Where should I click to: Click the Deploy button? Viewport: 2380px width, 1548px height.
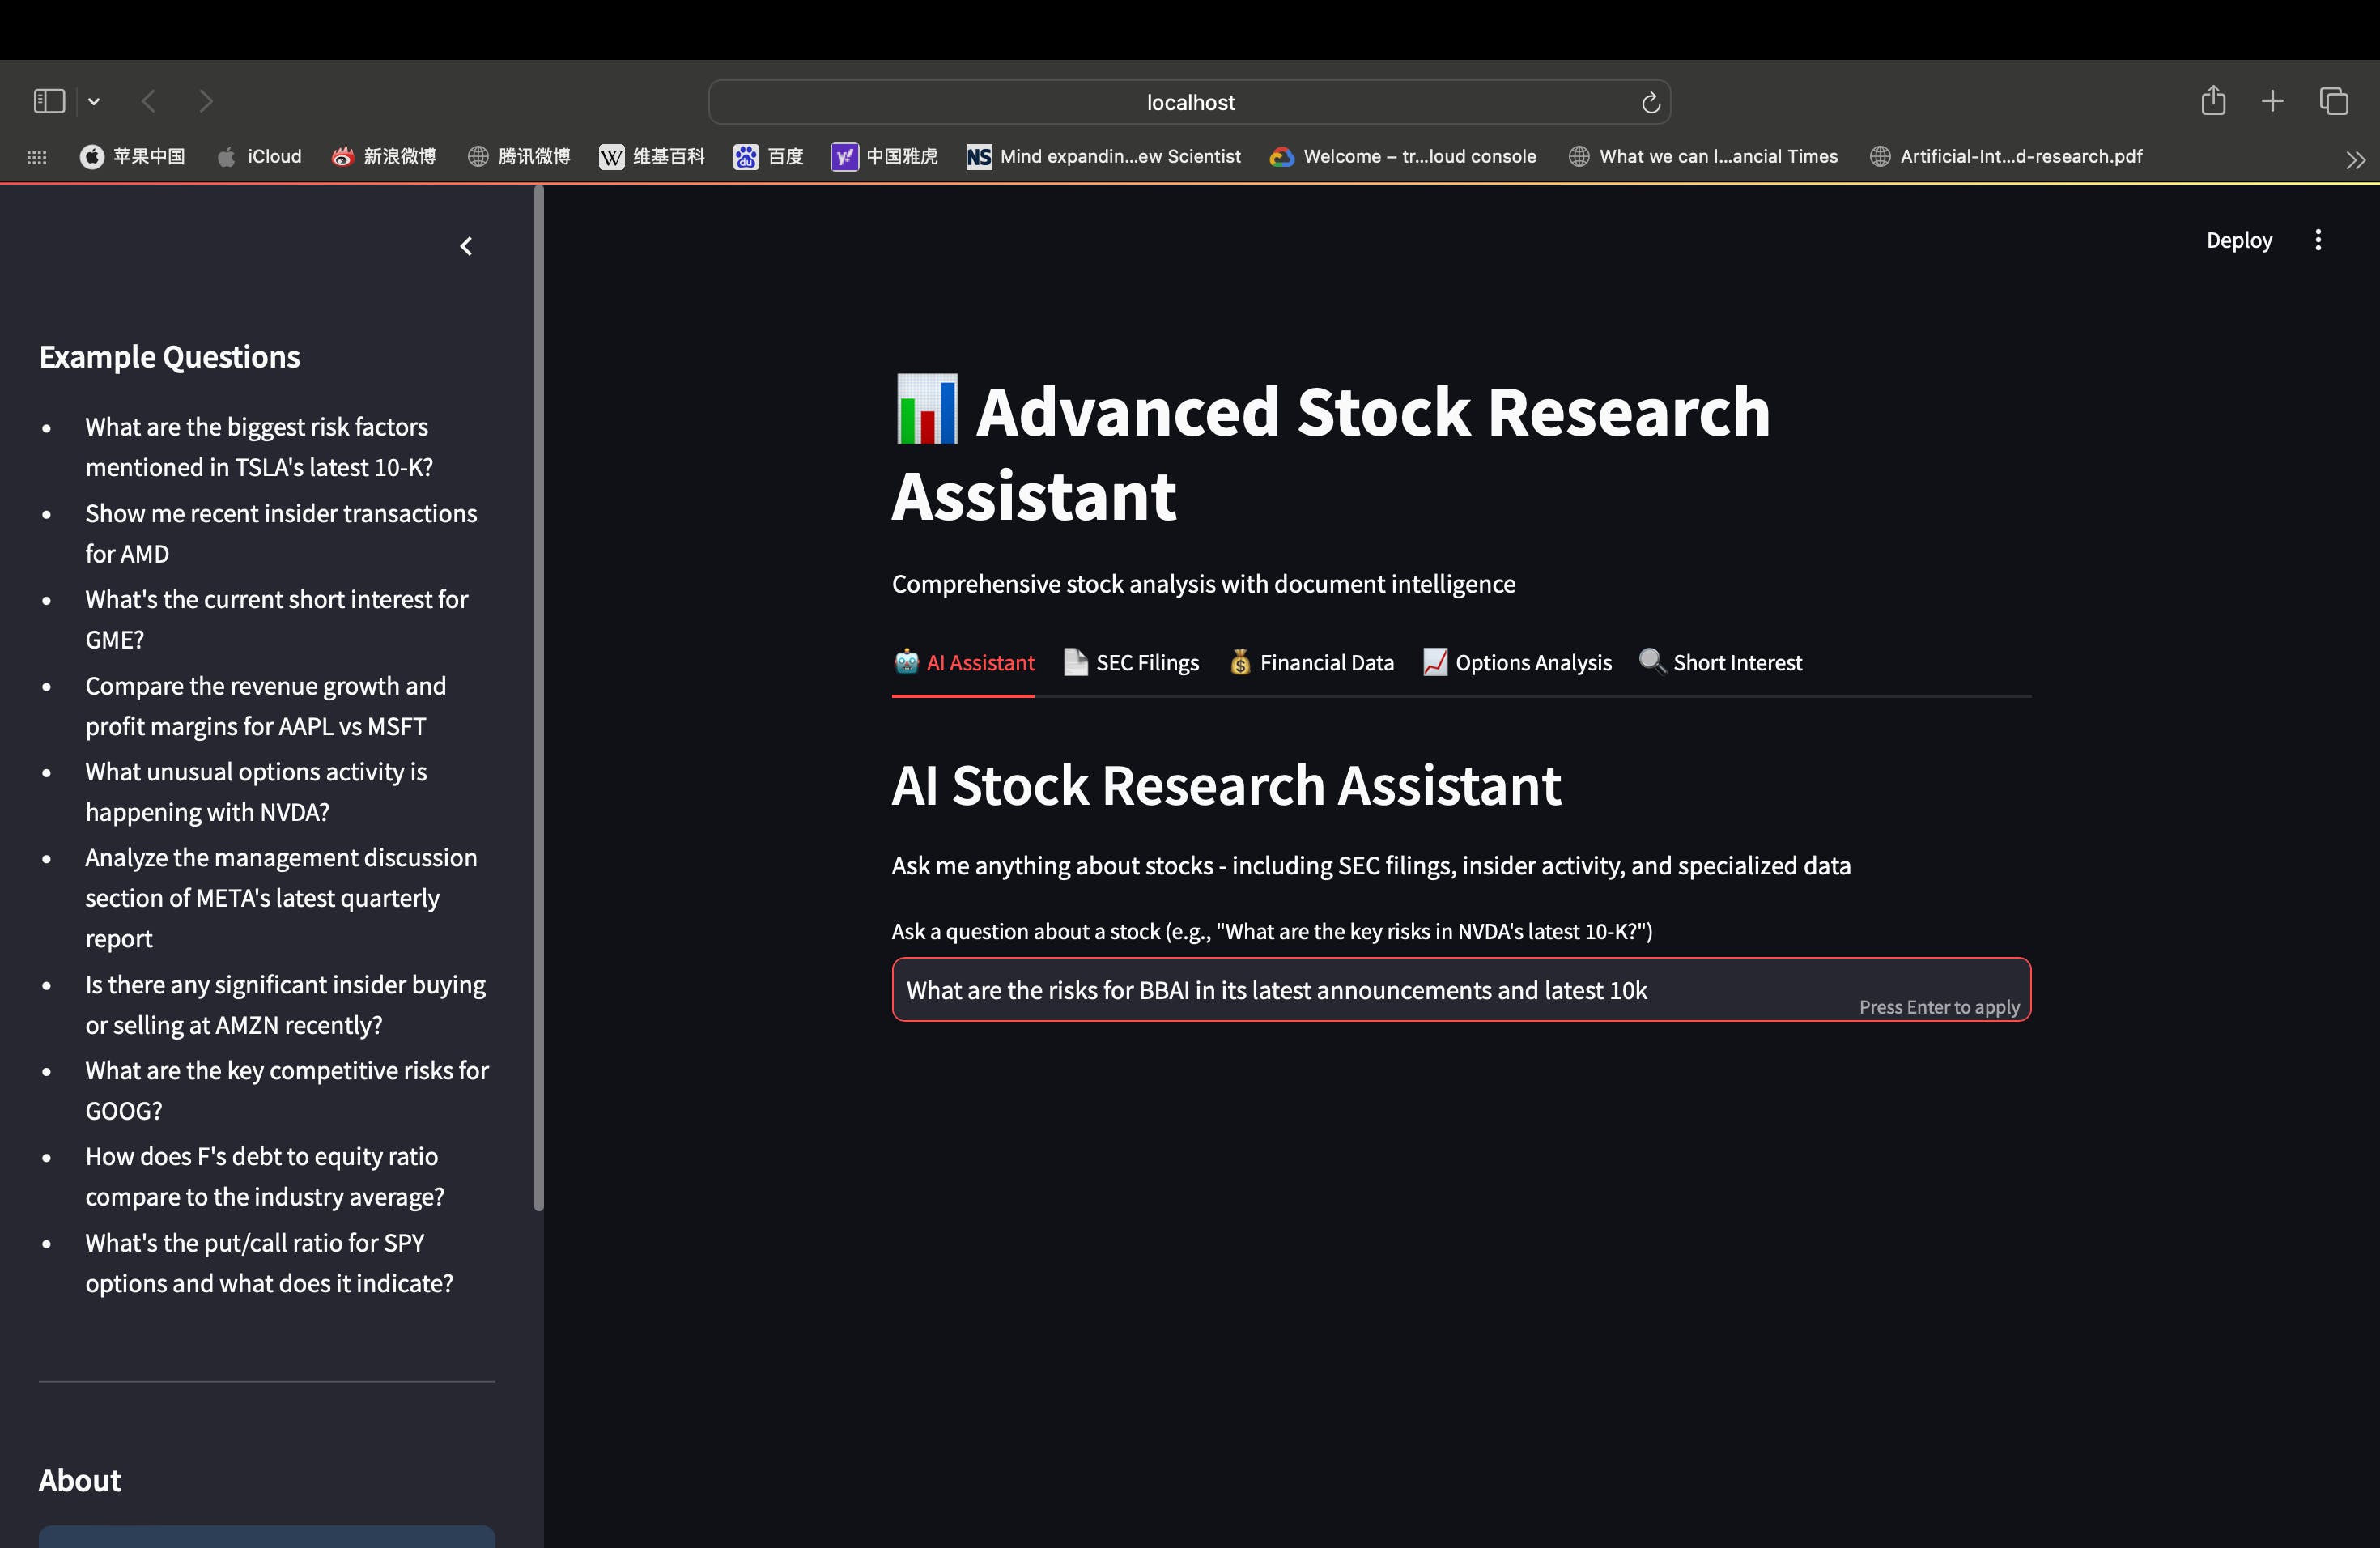click(2238, 240)
